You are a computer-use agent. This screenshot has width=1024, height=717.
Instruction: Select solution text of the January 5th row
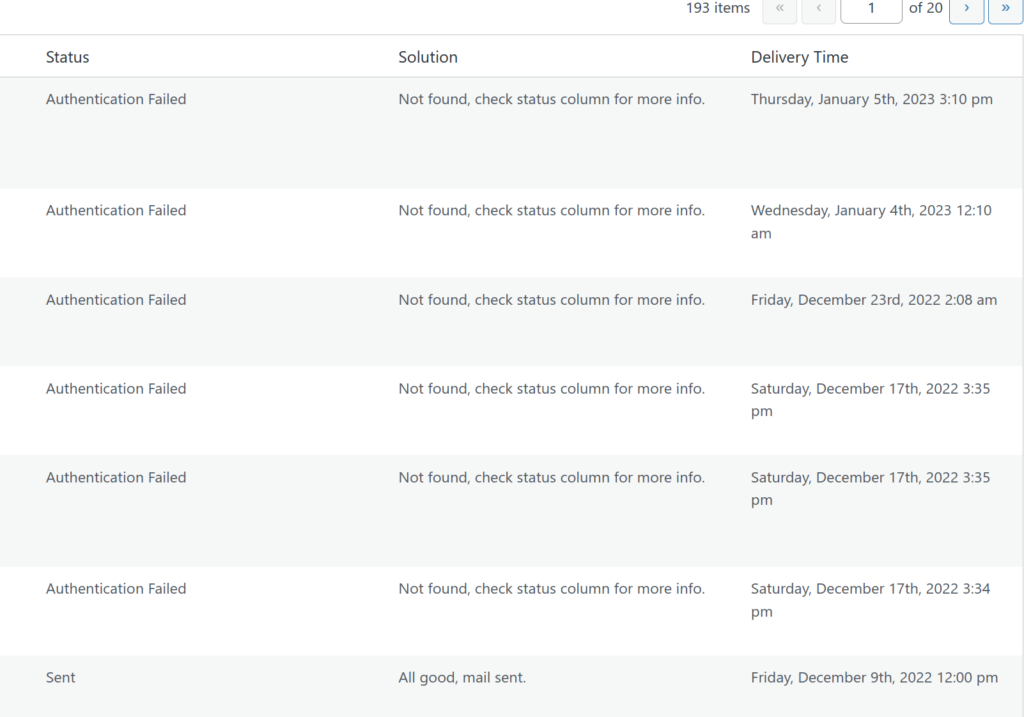coord(551,99)
